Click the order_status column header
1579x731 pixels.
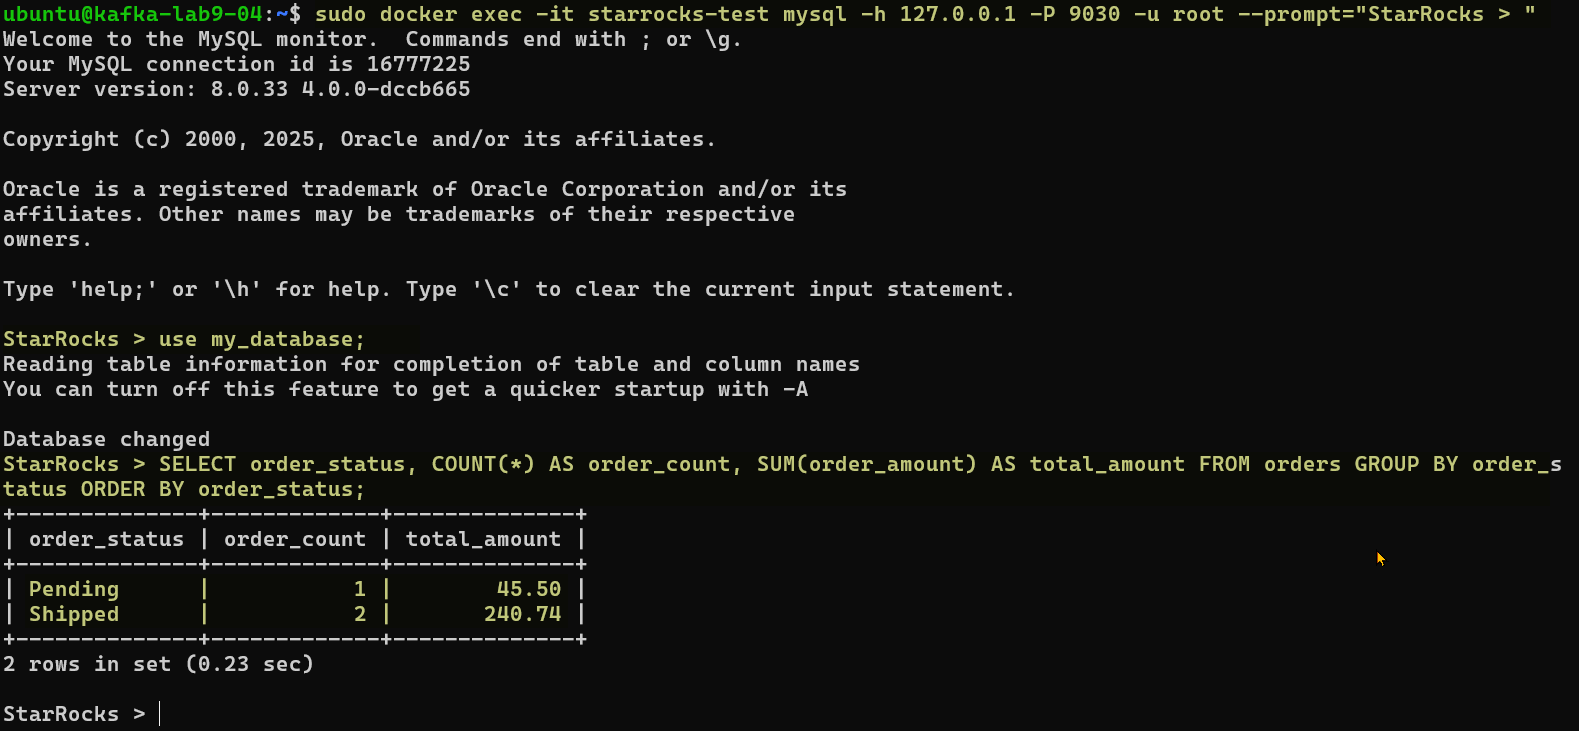point(106,539)
